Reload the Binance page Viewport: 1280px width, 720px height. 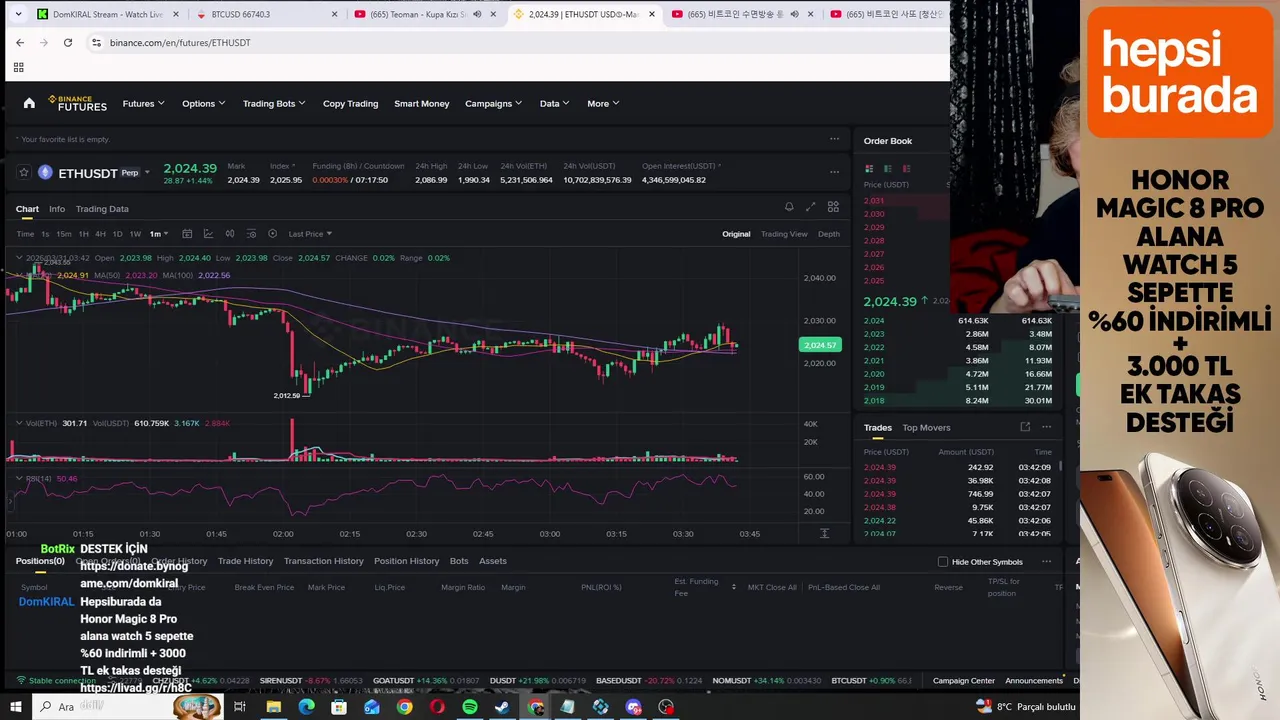[68, 42]
